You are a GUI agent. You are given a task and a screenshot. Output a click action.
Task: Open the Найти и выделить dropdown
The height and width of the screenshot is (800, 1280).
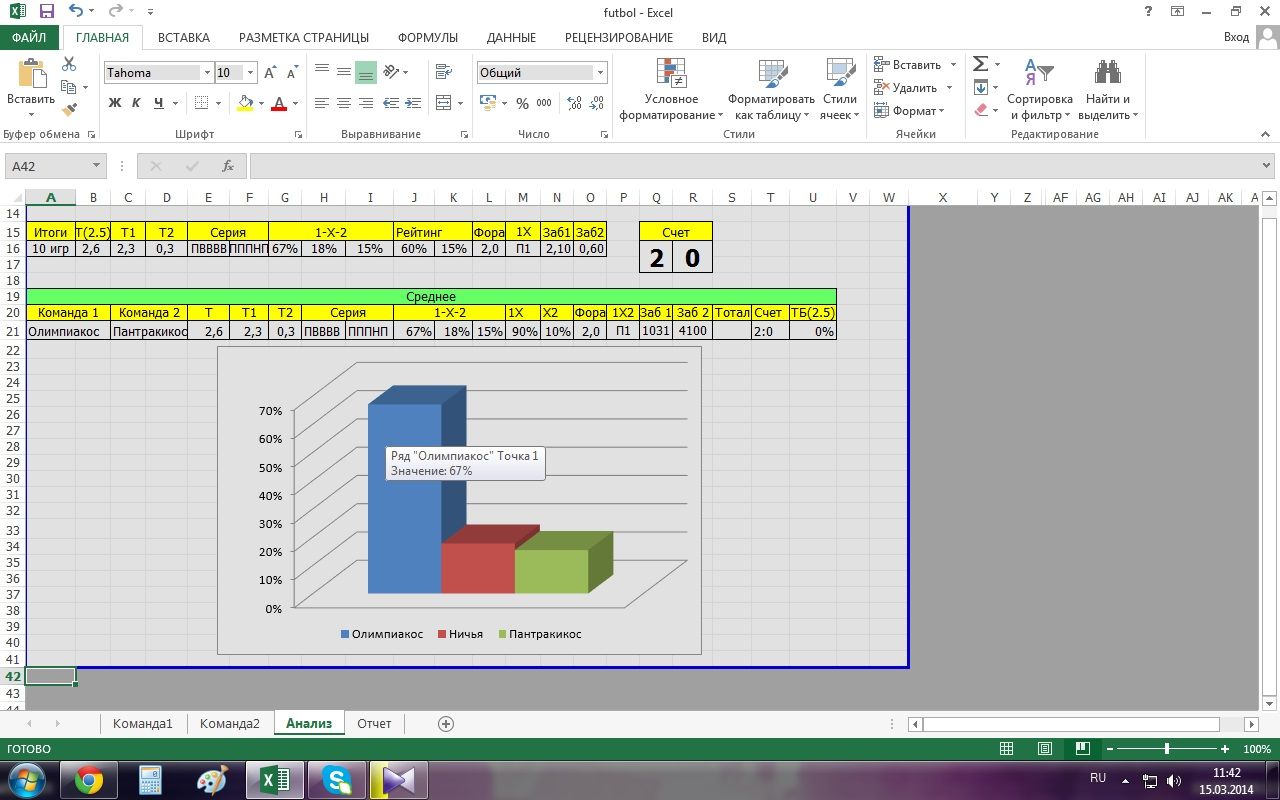click(x=1108, y=90)
